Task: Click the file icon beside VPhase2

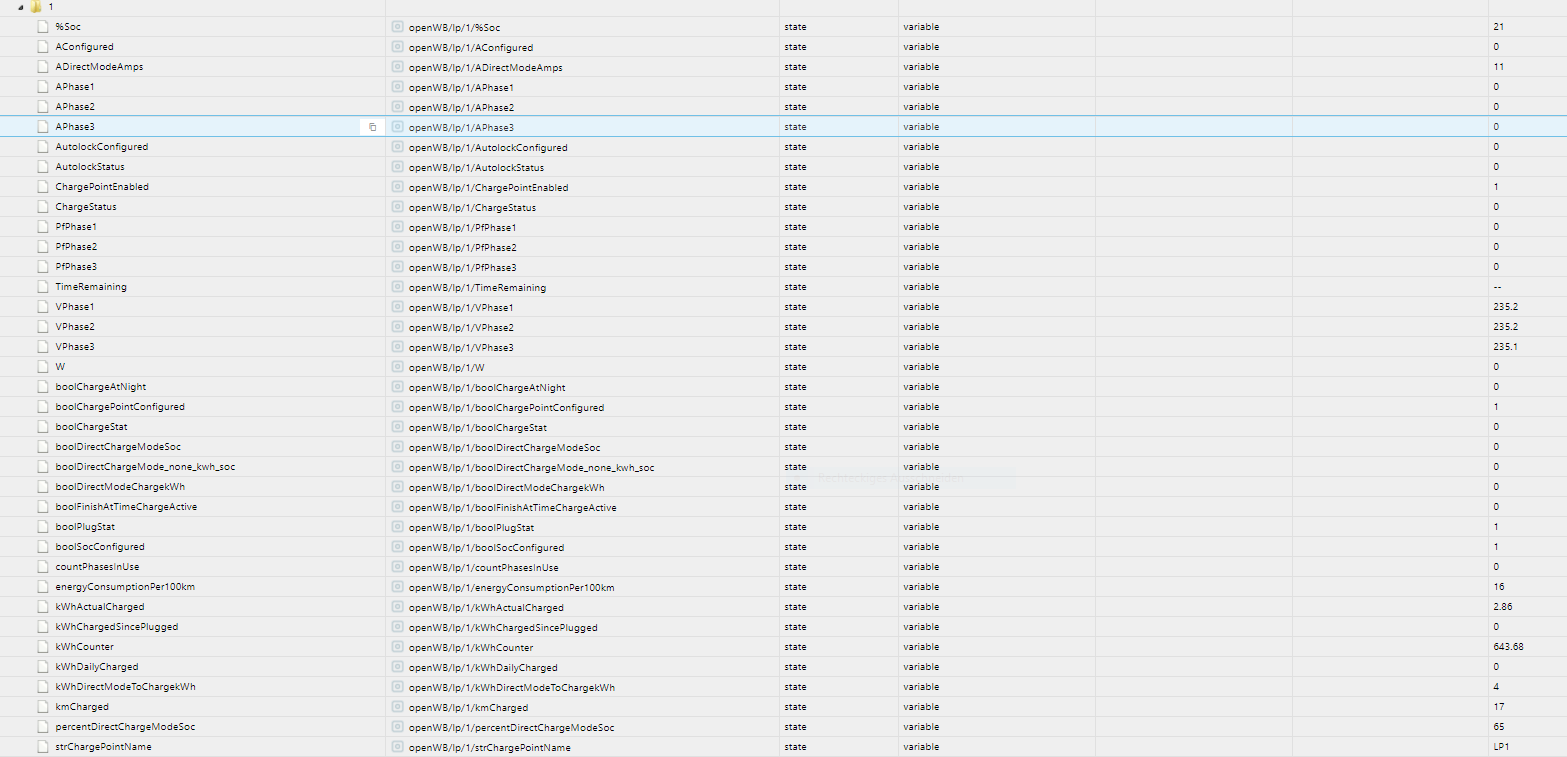Action: [43, 327]
